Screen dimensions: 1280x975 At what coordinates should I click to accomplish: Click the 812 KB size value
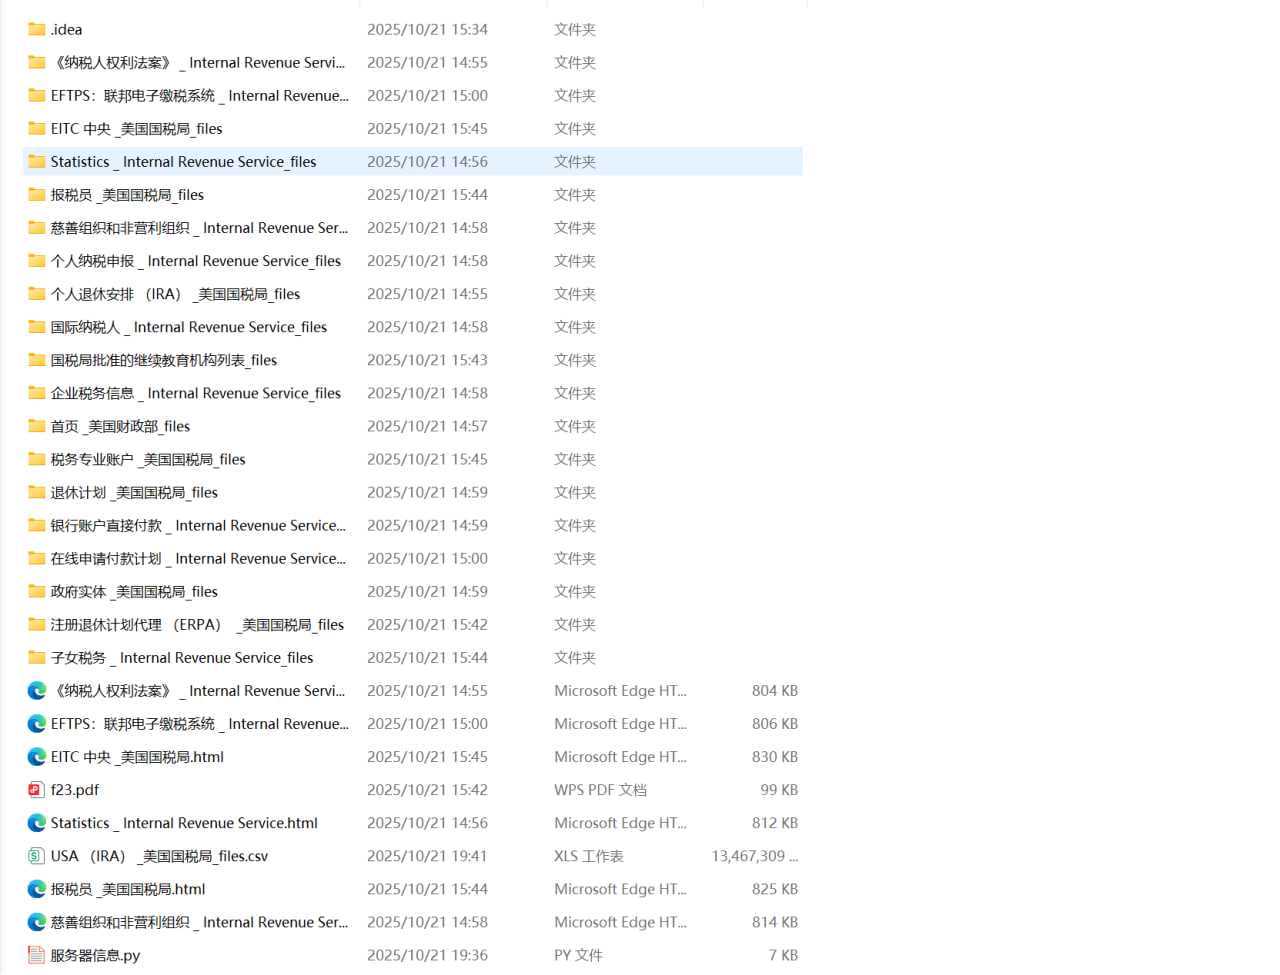(775, 822)
